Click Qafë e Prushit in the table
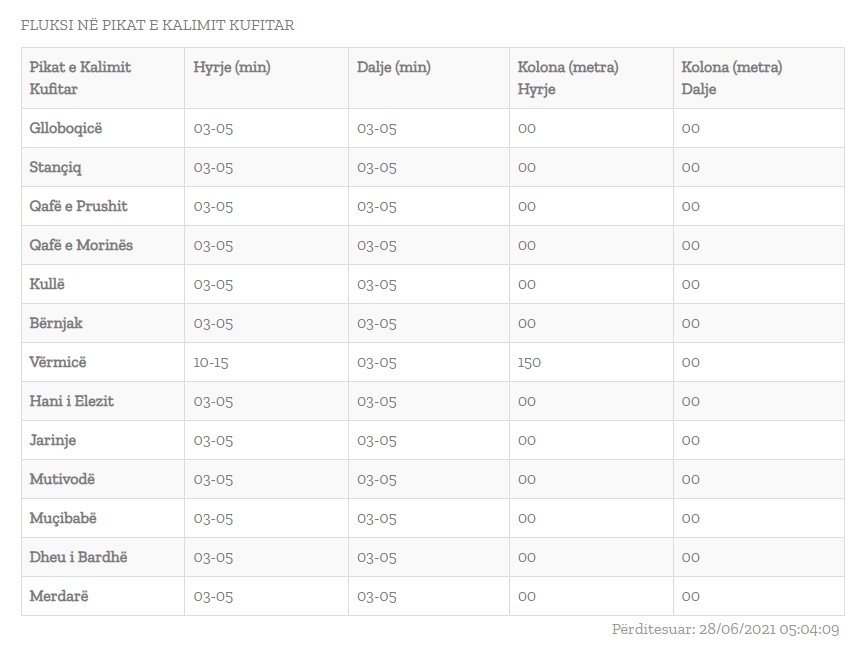 click(x=79, y=206)
